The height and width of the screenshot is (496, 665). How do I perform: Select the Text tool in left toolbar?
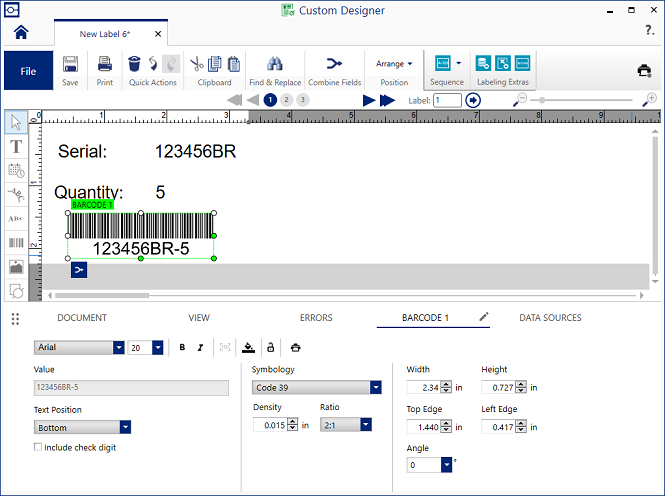(x=16, y=146)
